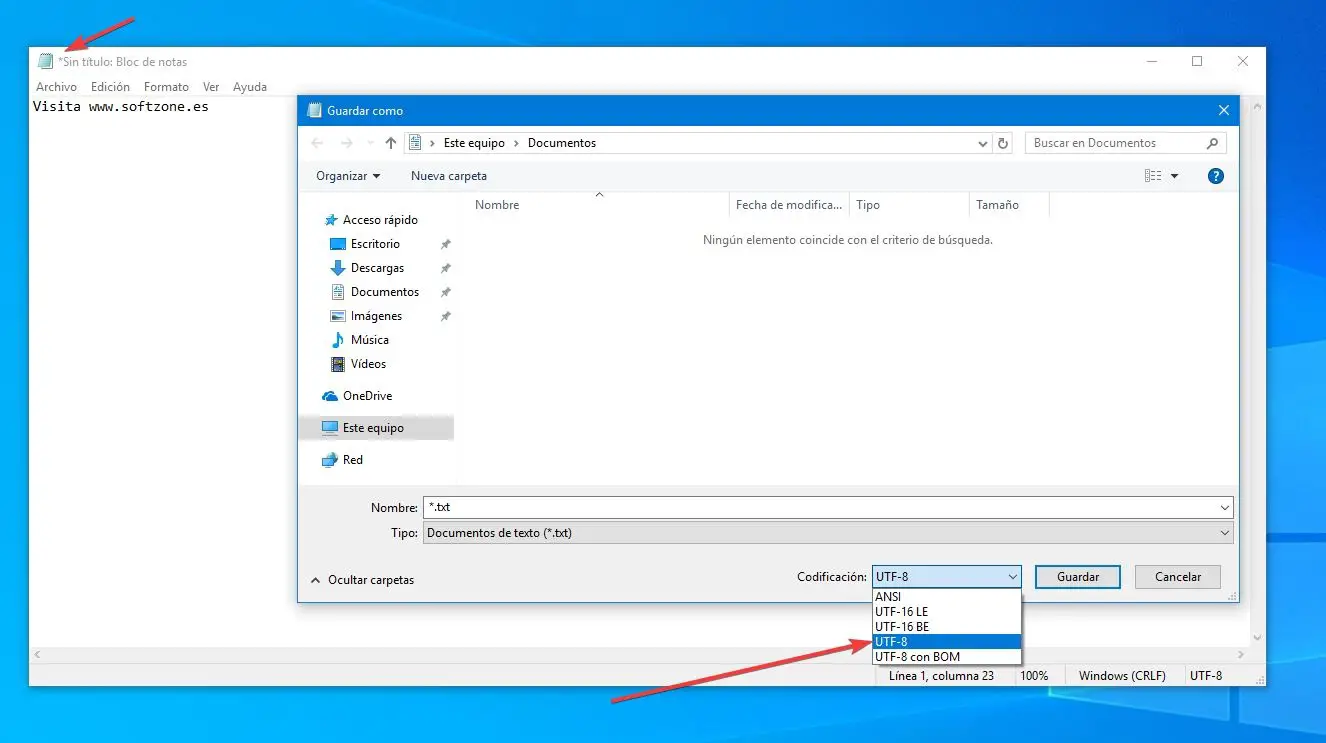Open the Organizar dropdown menu
This screenshot has width=1326, height=743.
(348, 176)
